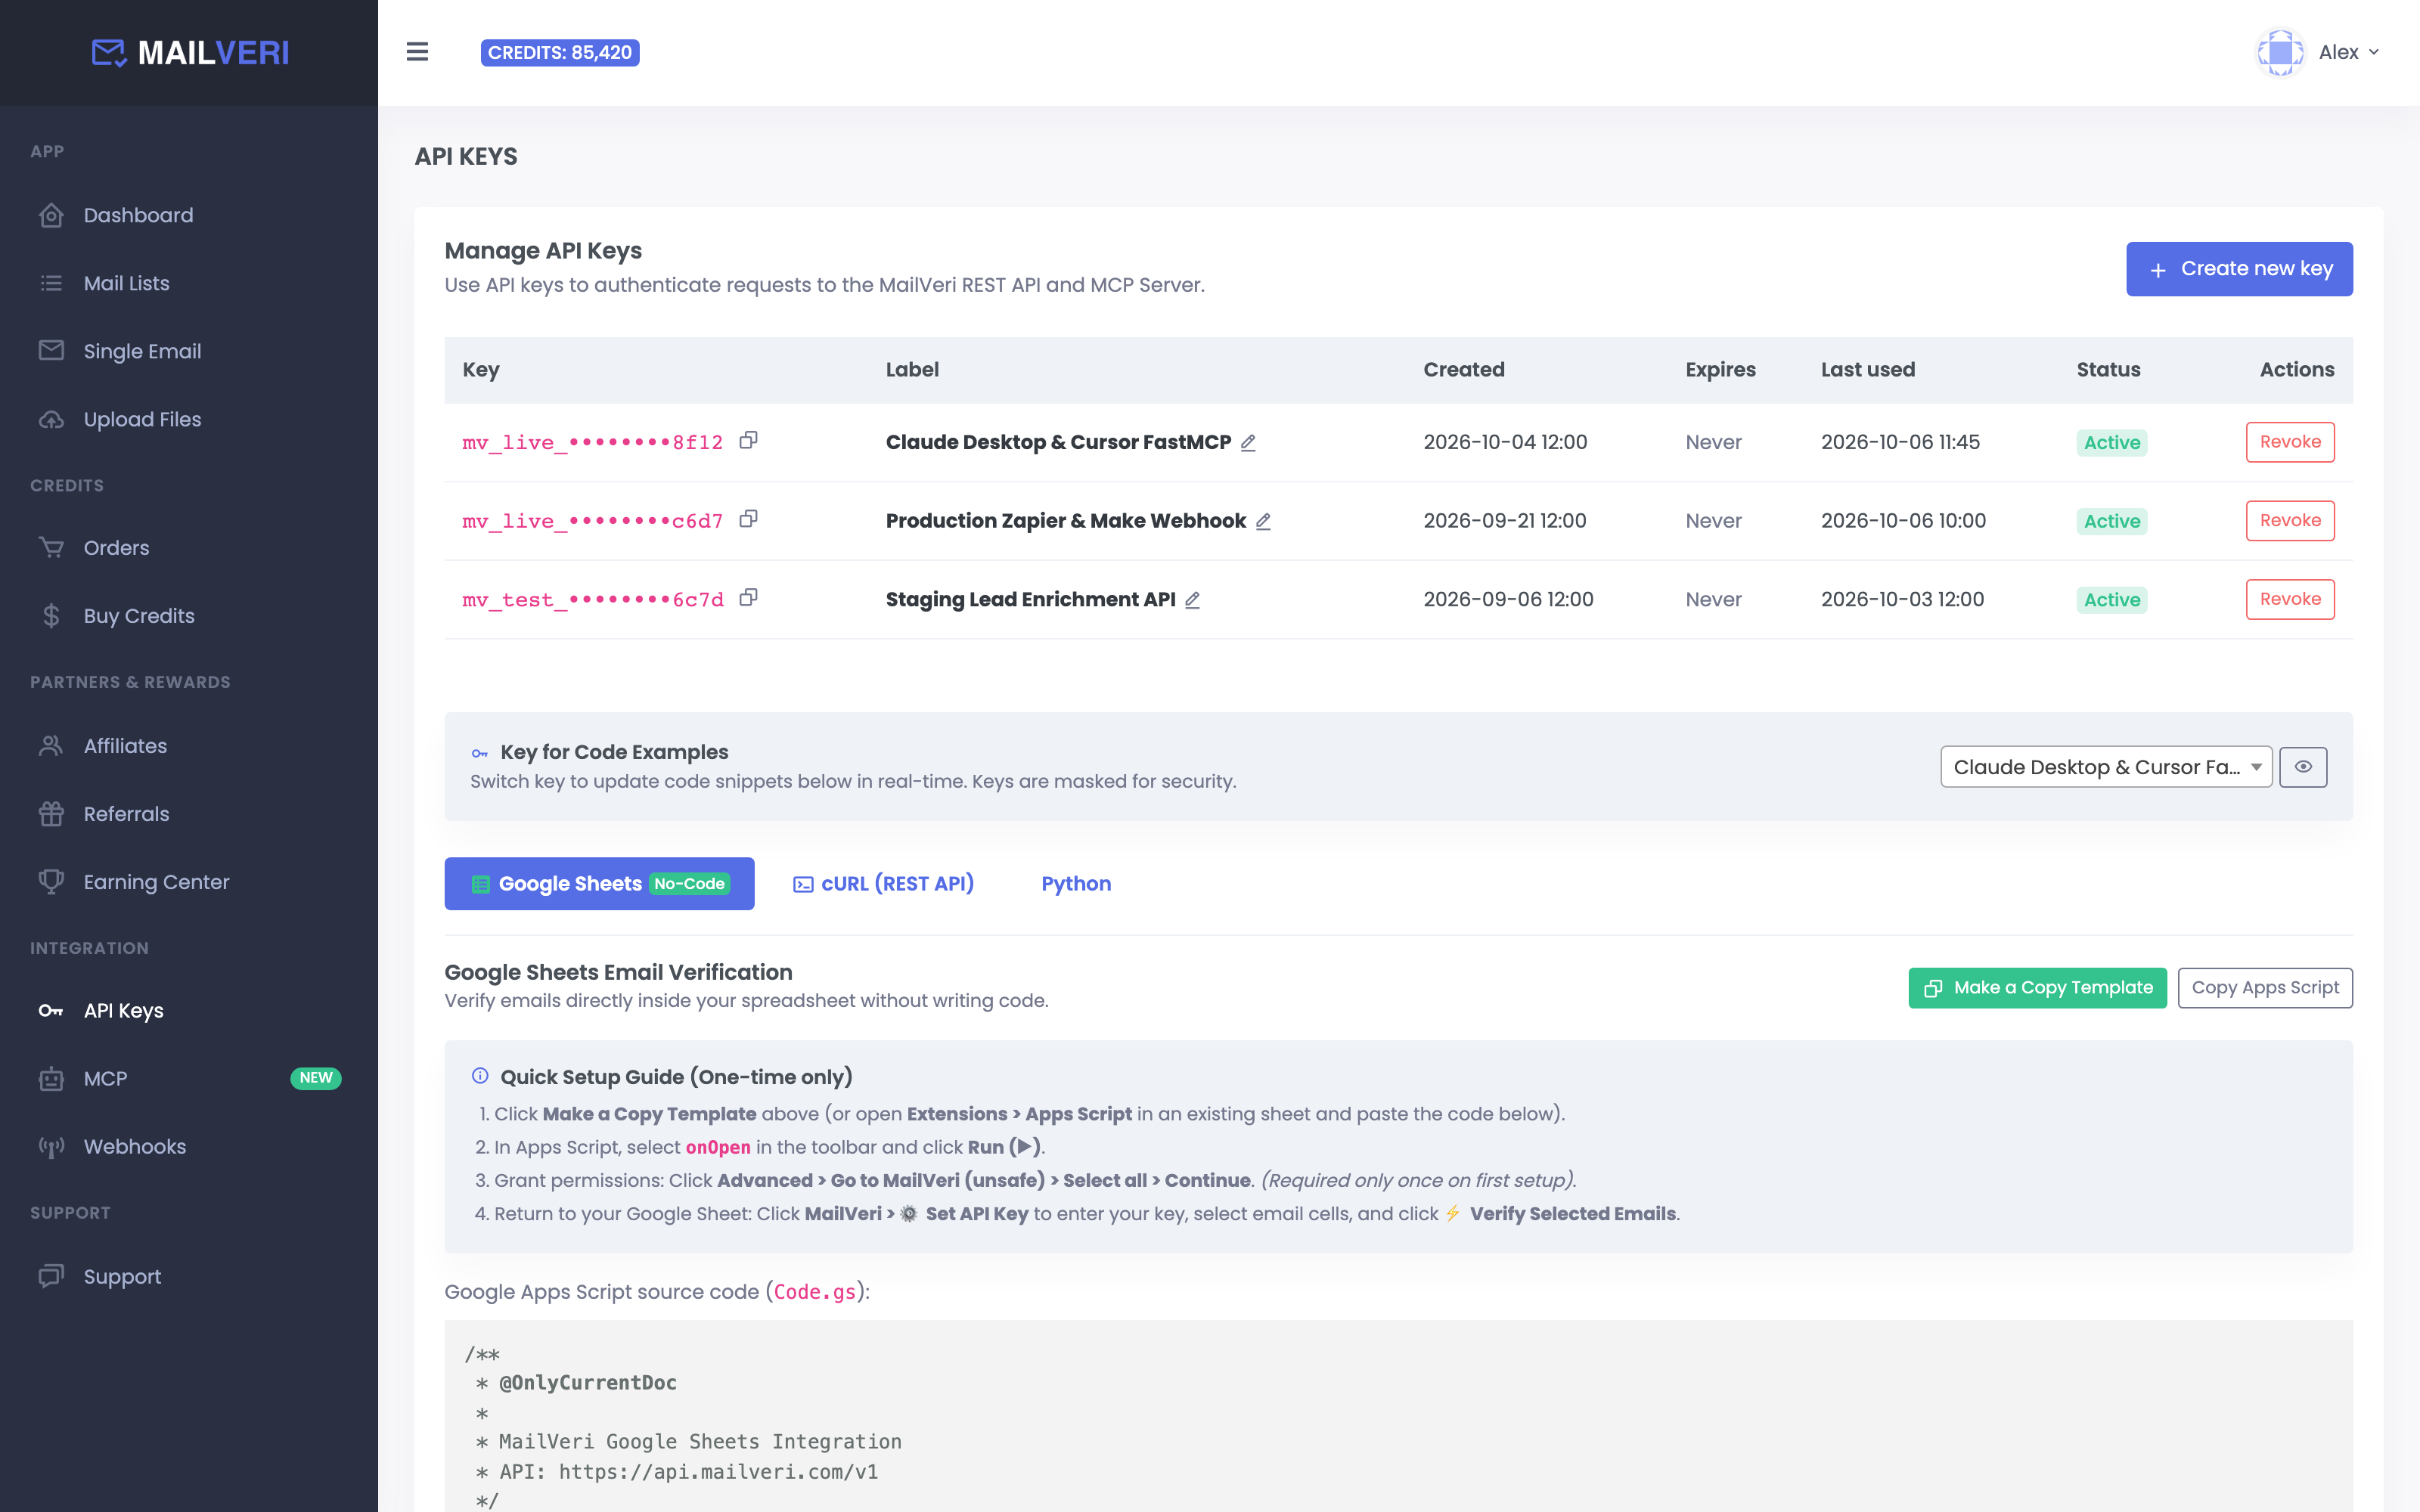Copy the mv_test key ending 6c7d
The height and width of the screenshot is (1512, 2420).
[748, 598]
